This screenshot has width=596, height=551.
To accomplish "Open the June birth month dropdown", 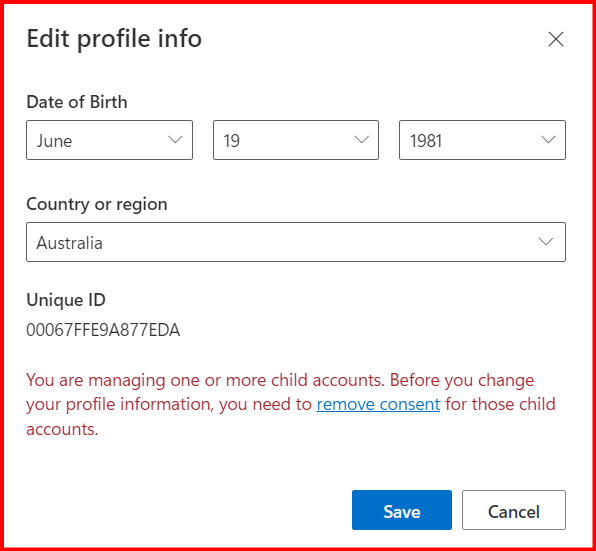I will 109,140.
